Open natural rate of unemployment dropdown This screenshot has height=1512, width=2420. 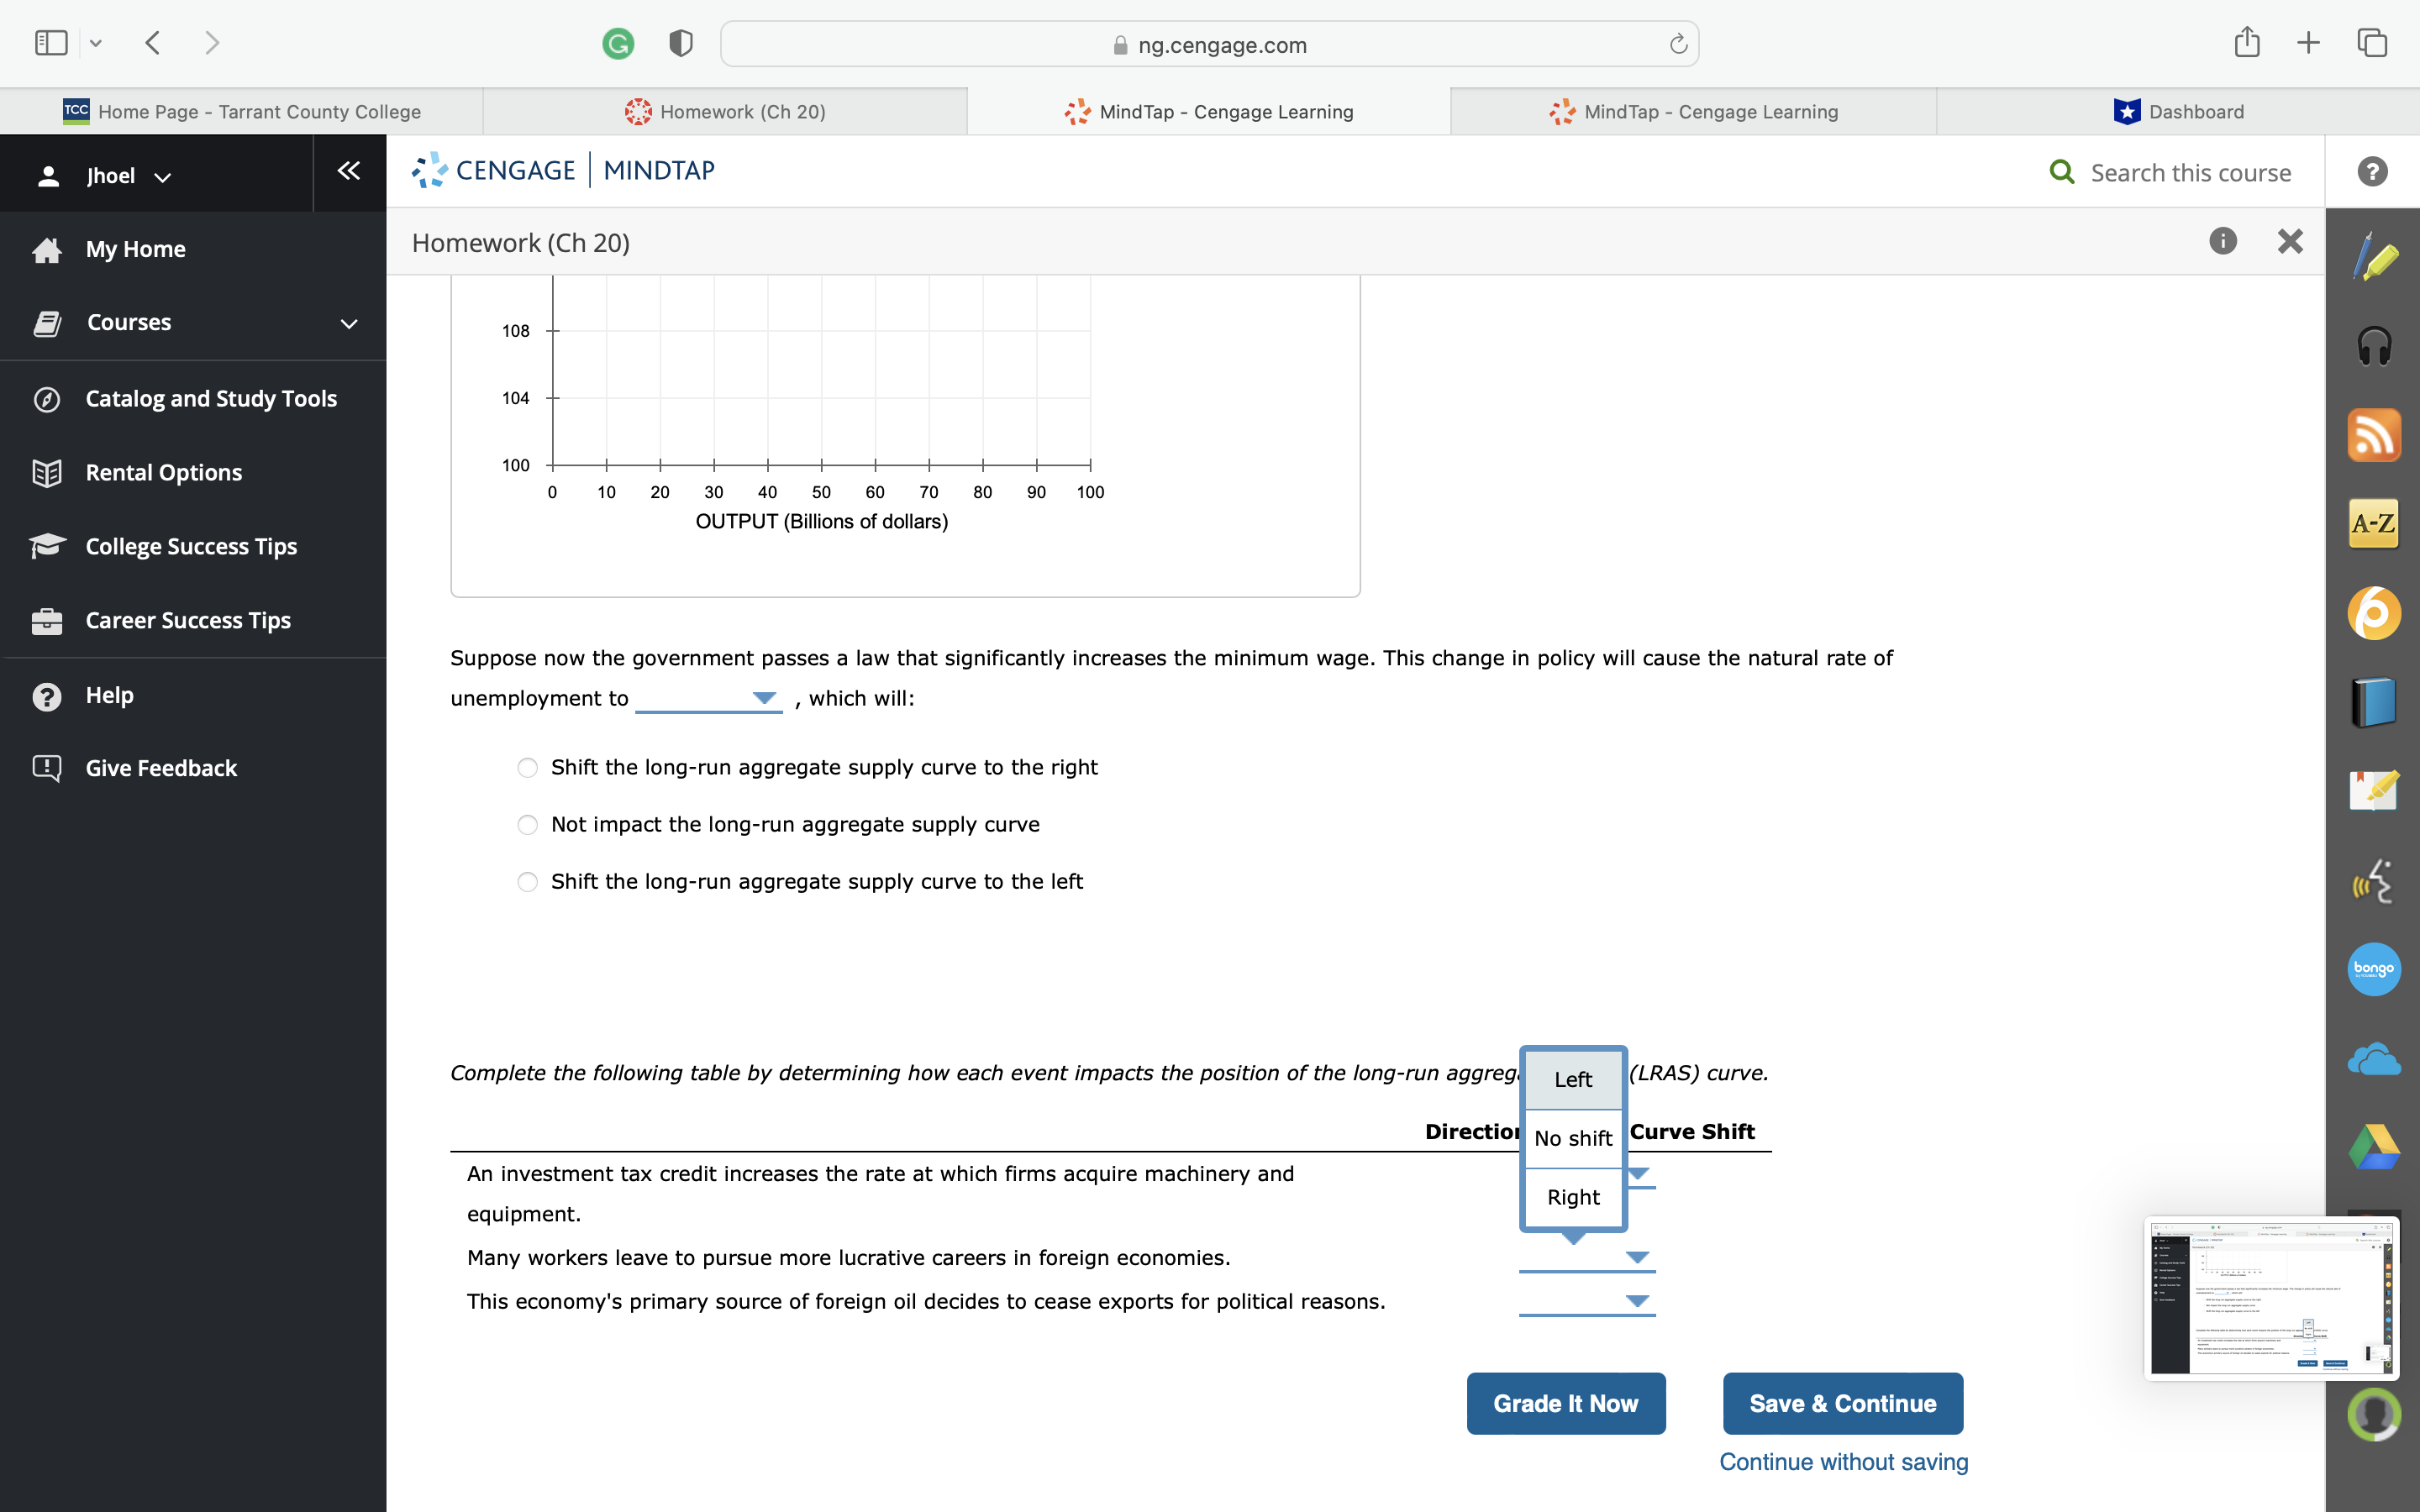coord(708,698)
